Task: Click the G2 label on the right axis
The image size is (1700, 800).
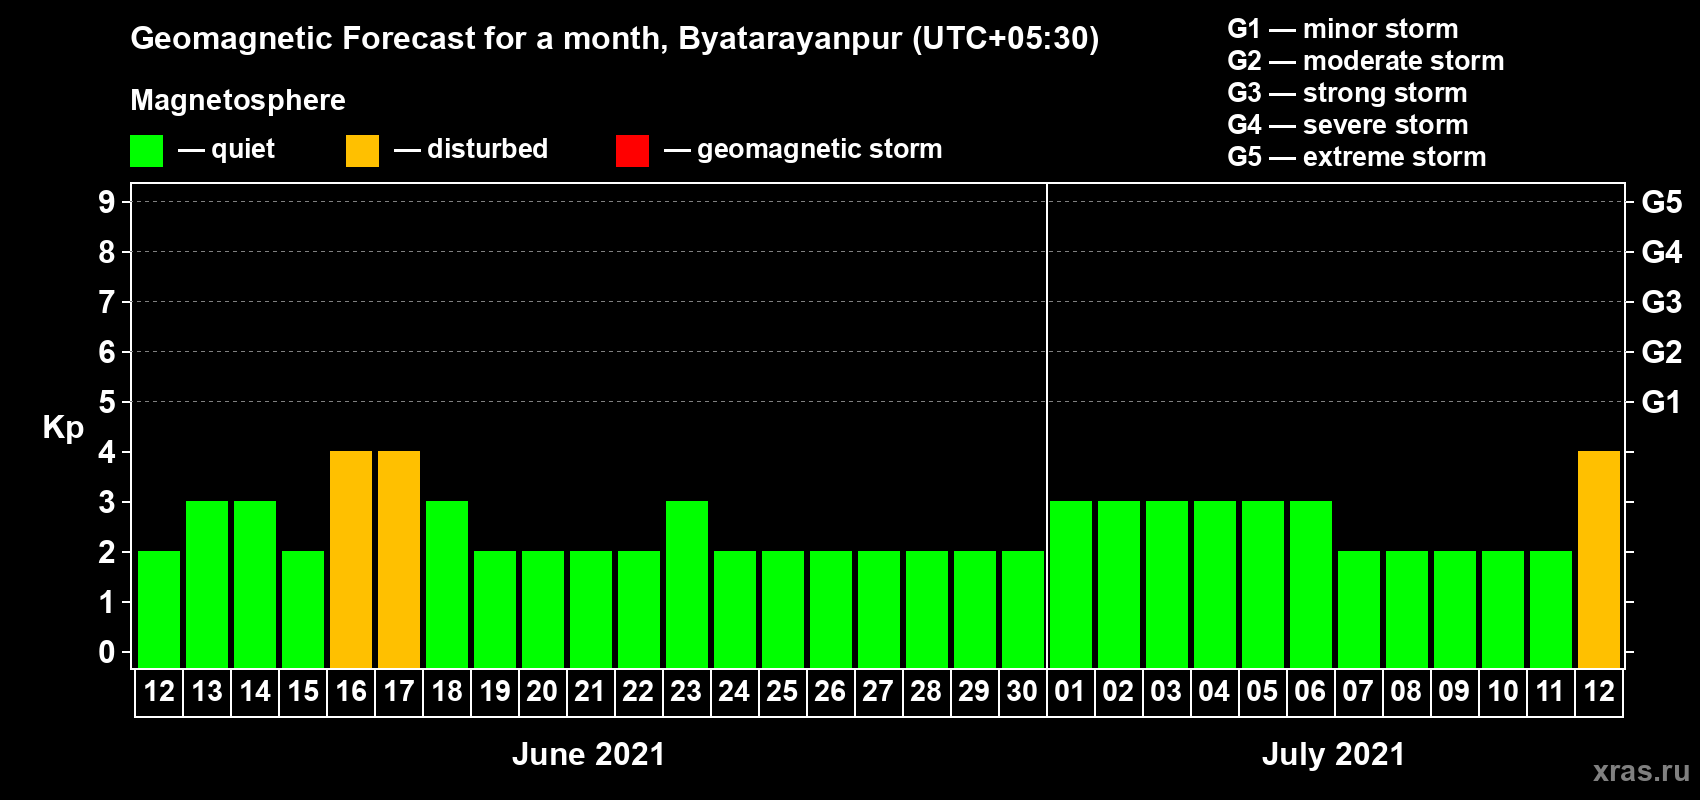Action: coord(1661,352)
